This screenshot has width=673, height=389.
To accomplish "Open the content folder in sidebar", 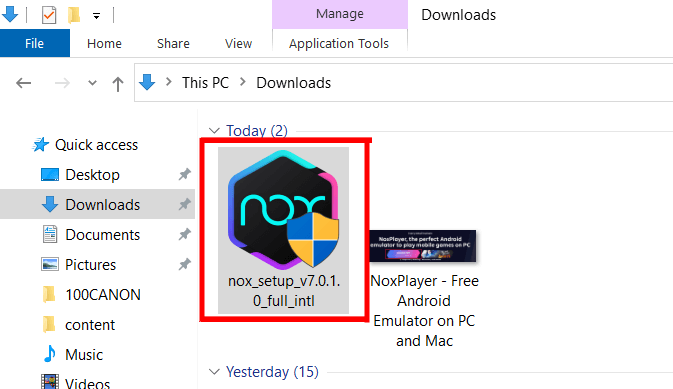I will pyautogui.click(x=90, y=325).
